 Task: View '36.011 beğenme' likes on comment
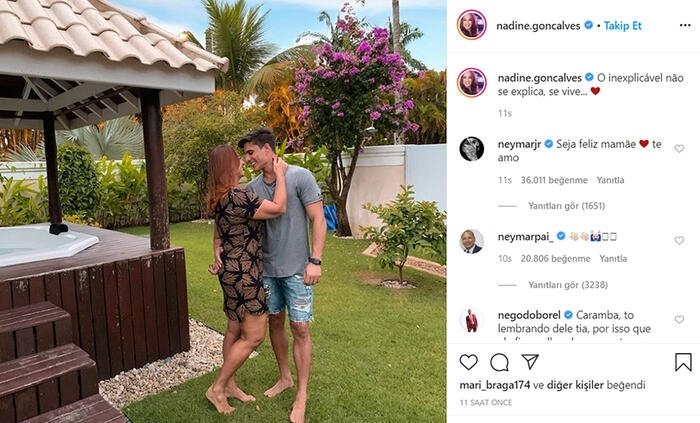click(554, 180)
